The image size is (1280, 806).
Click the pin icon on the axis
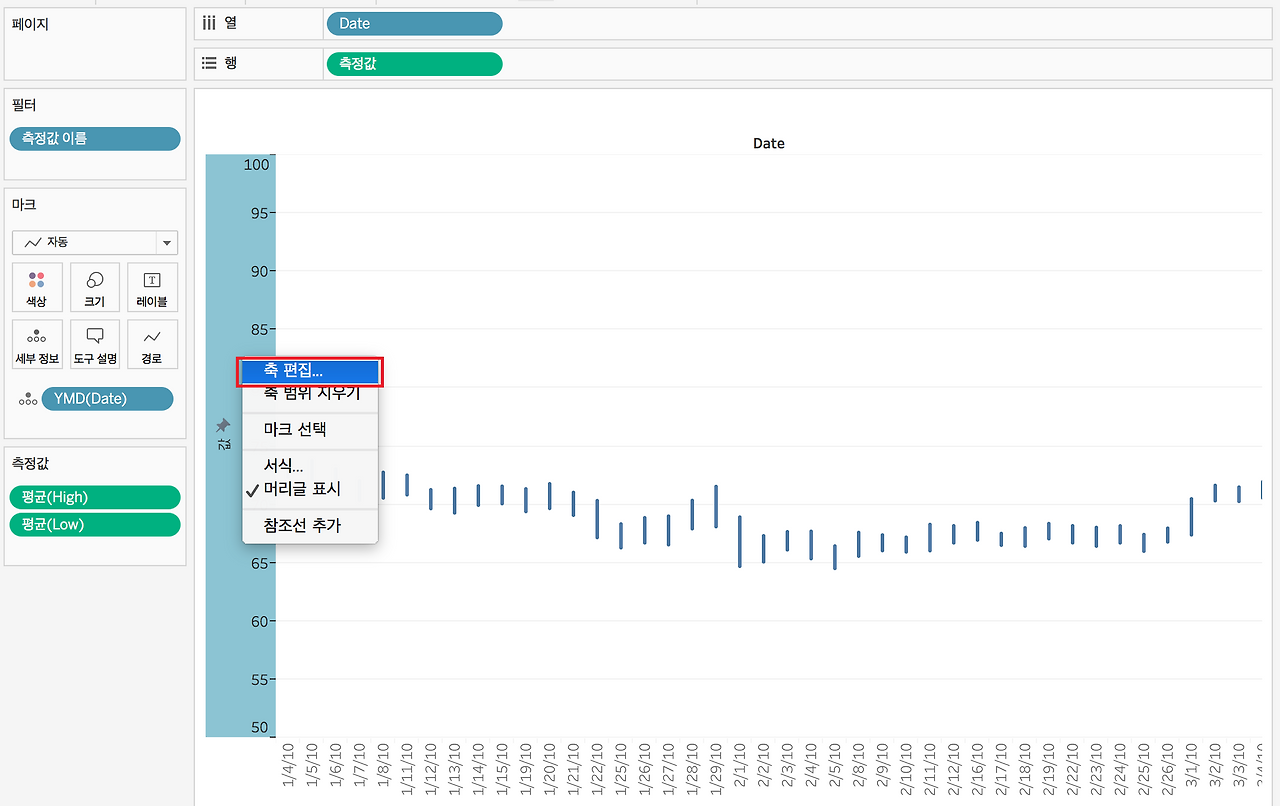click(x=223, y=426)
